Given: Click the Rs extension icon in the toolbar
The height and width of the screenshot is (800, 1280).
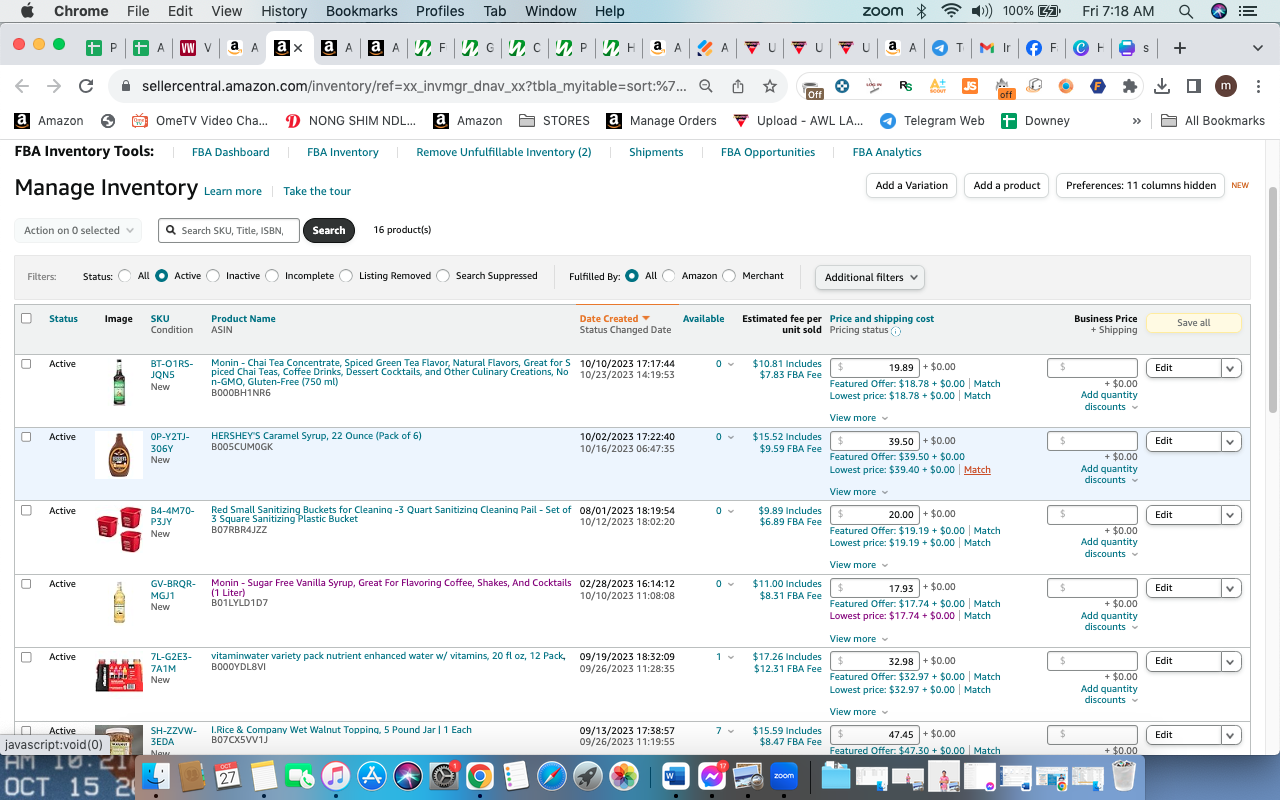Looking at the screenshot, I should 906,86.
